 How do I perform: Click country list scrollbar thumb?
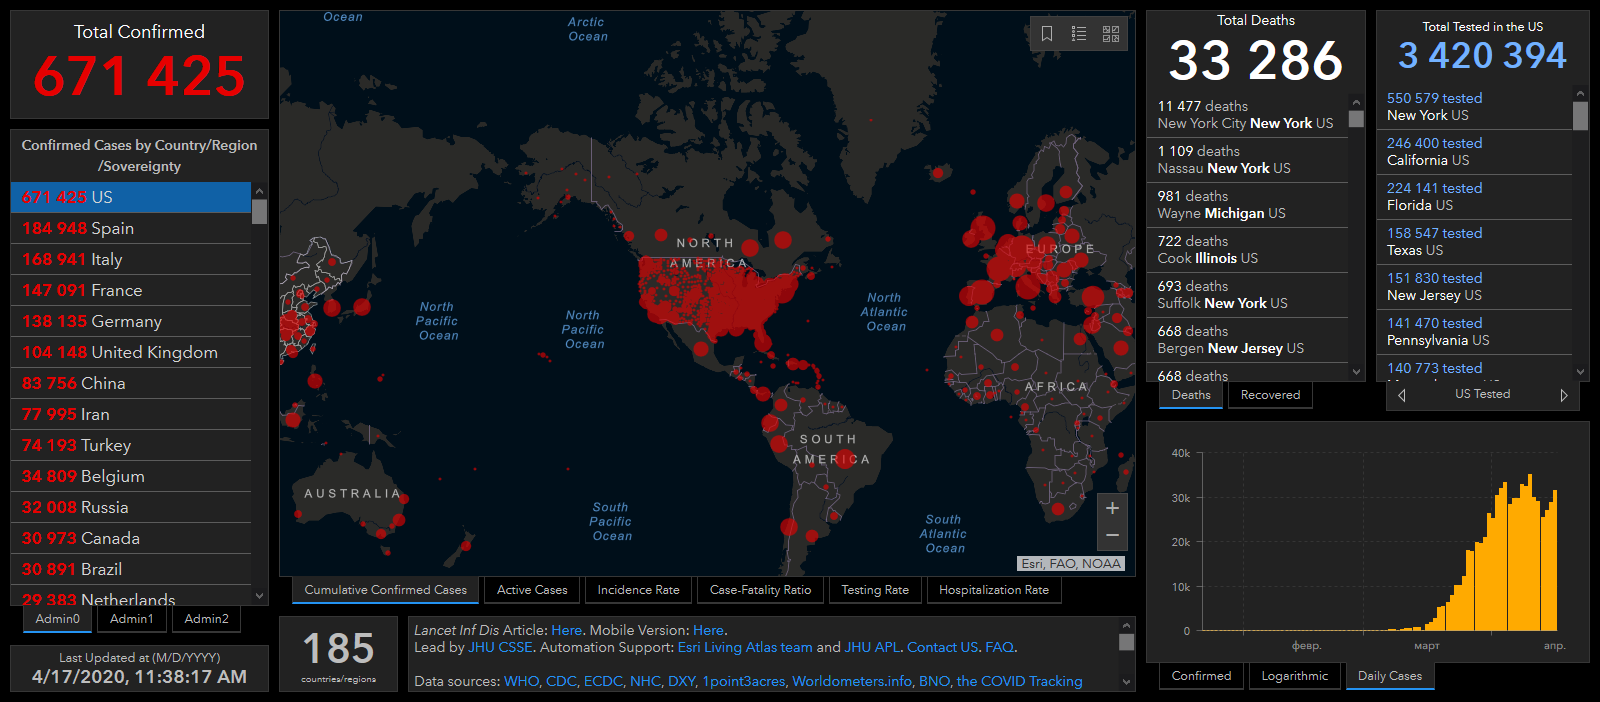[x=259, y=211]
